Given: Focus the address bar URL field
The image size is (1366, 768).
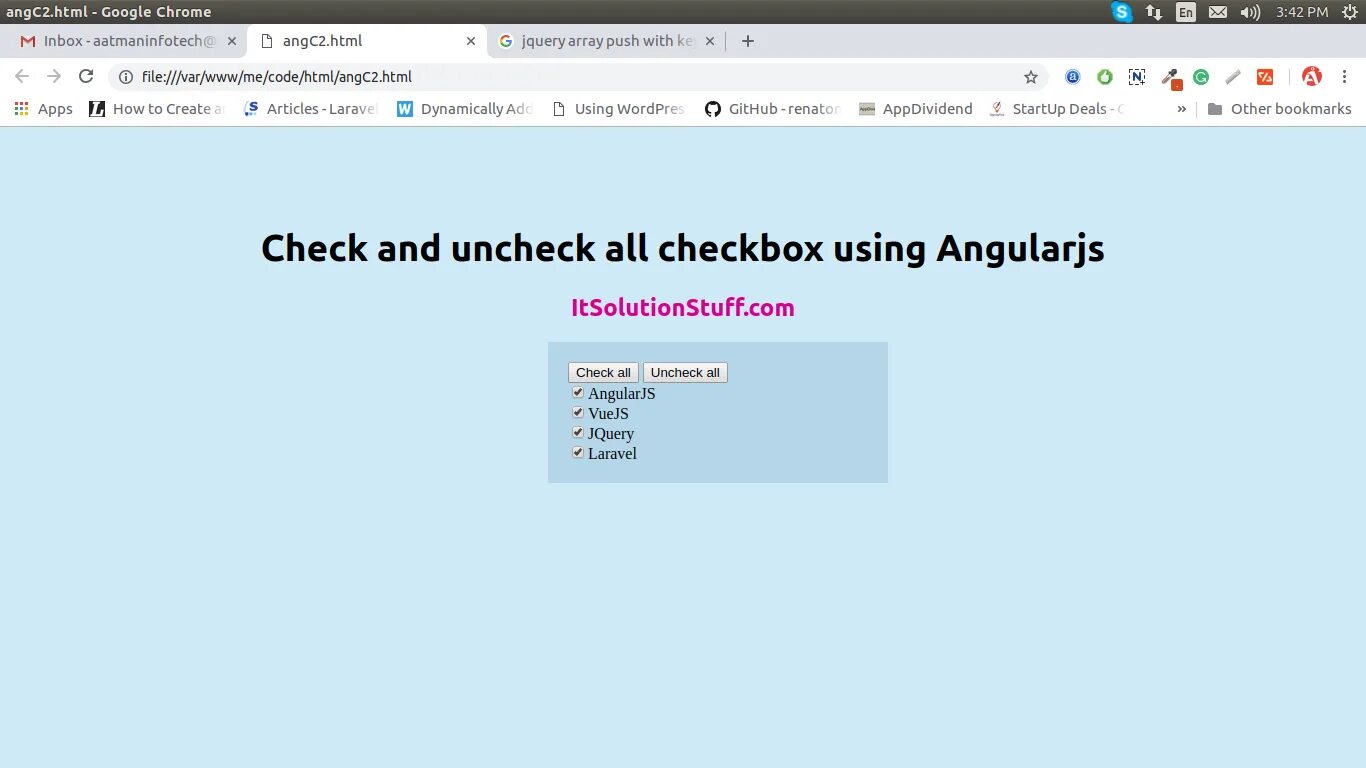Looking at the screenshot, I should click(580, 77).
